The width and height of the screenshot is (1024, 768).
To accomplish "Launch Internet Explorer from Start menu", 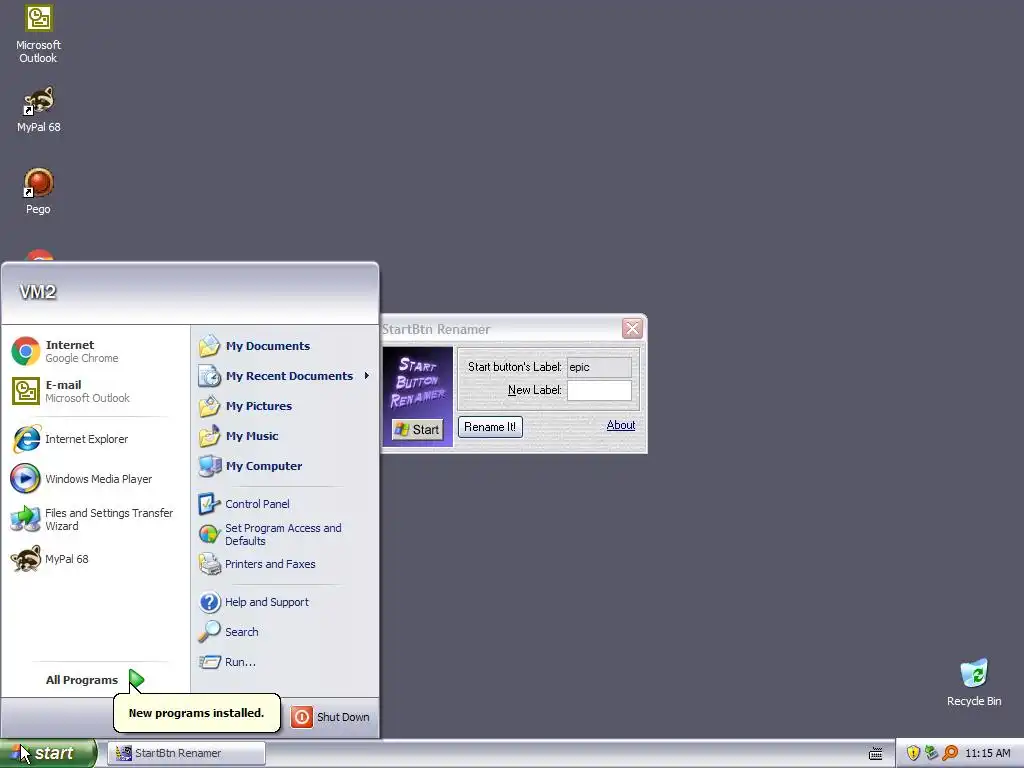I will tap(95, 439).
